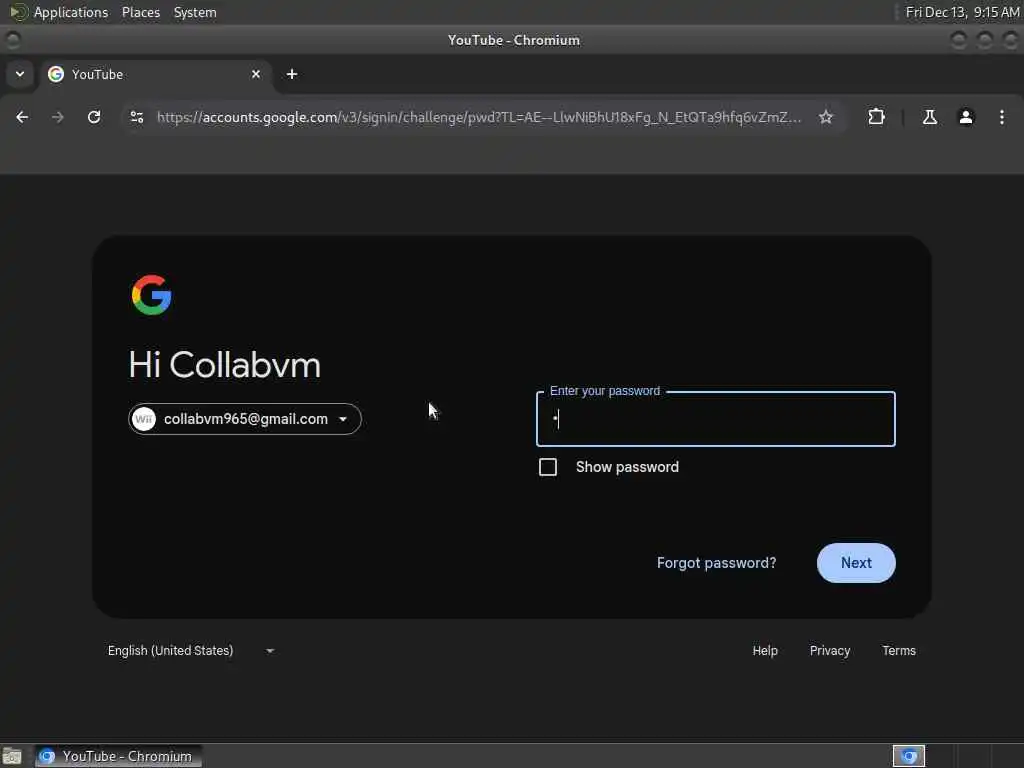Bookmark this page with the star icon
Viewport: 1024px width, 768px height.
pyautogui.click(x=826, y=117)
